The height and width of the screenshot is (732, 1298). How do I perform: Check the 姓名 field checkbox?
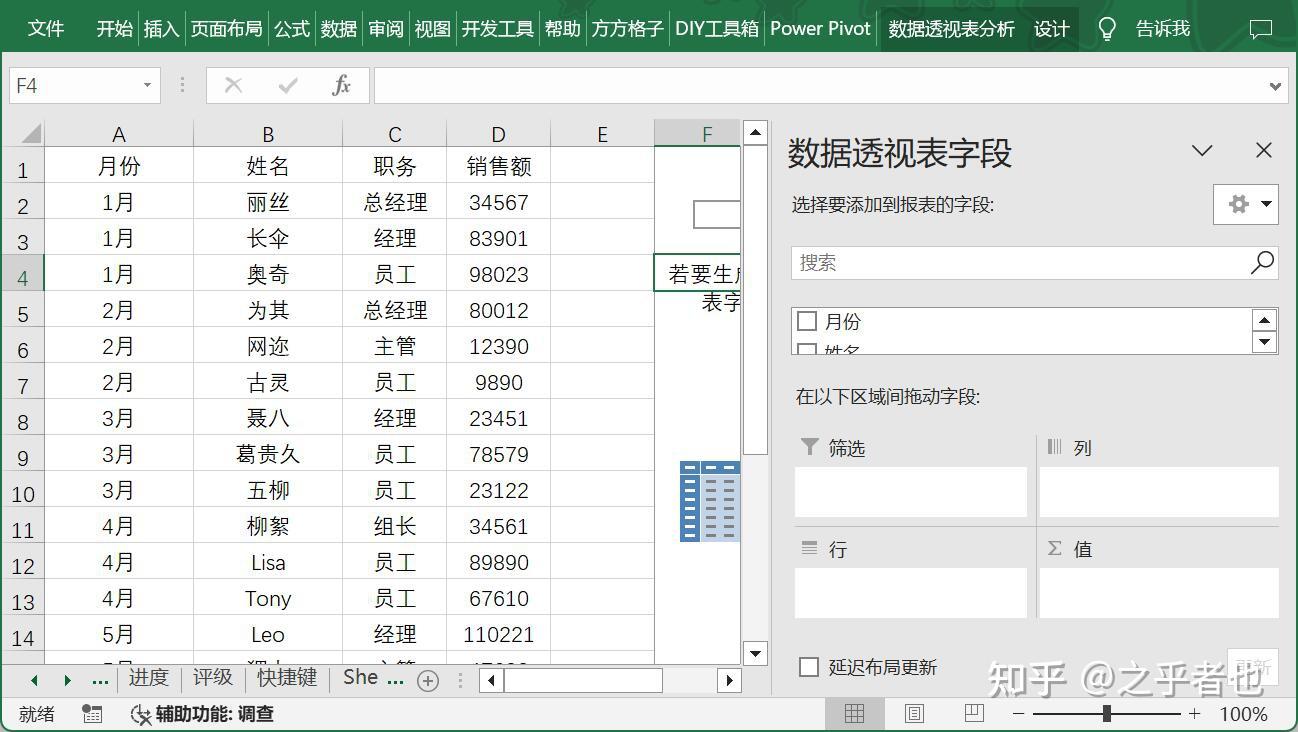click(806, 350)
